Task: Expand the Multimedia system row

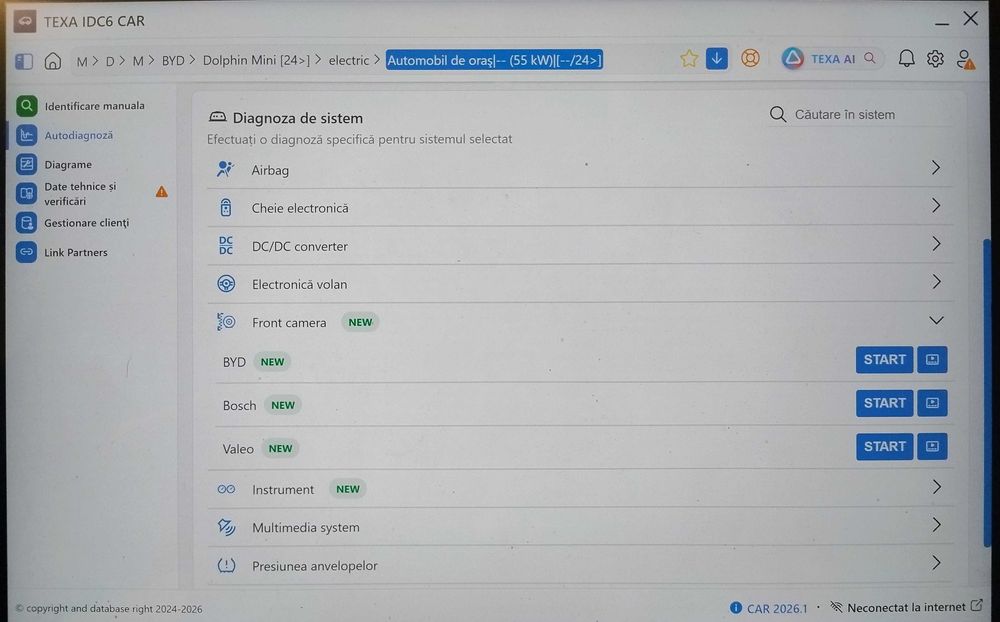Action: pyautogui.click(x=580, y=527)
